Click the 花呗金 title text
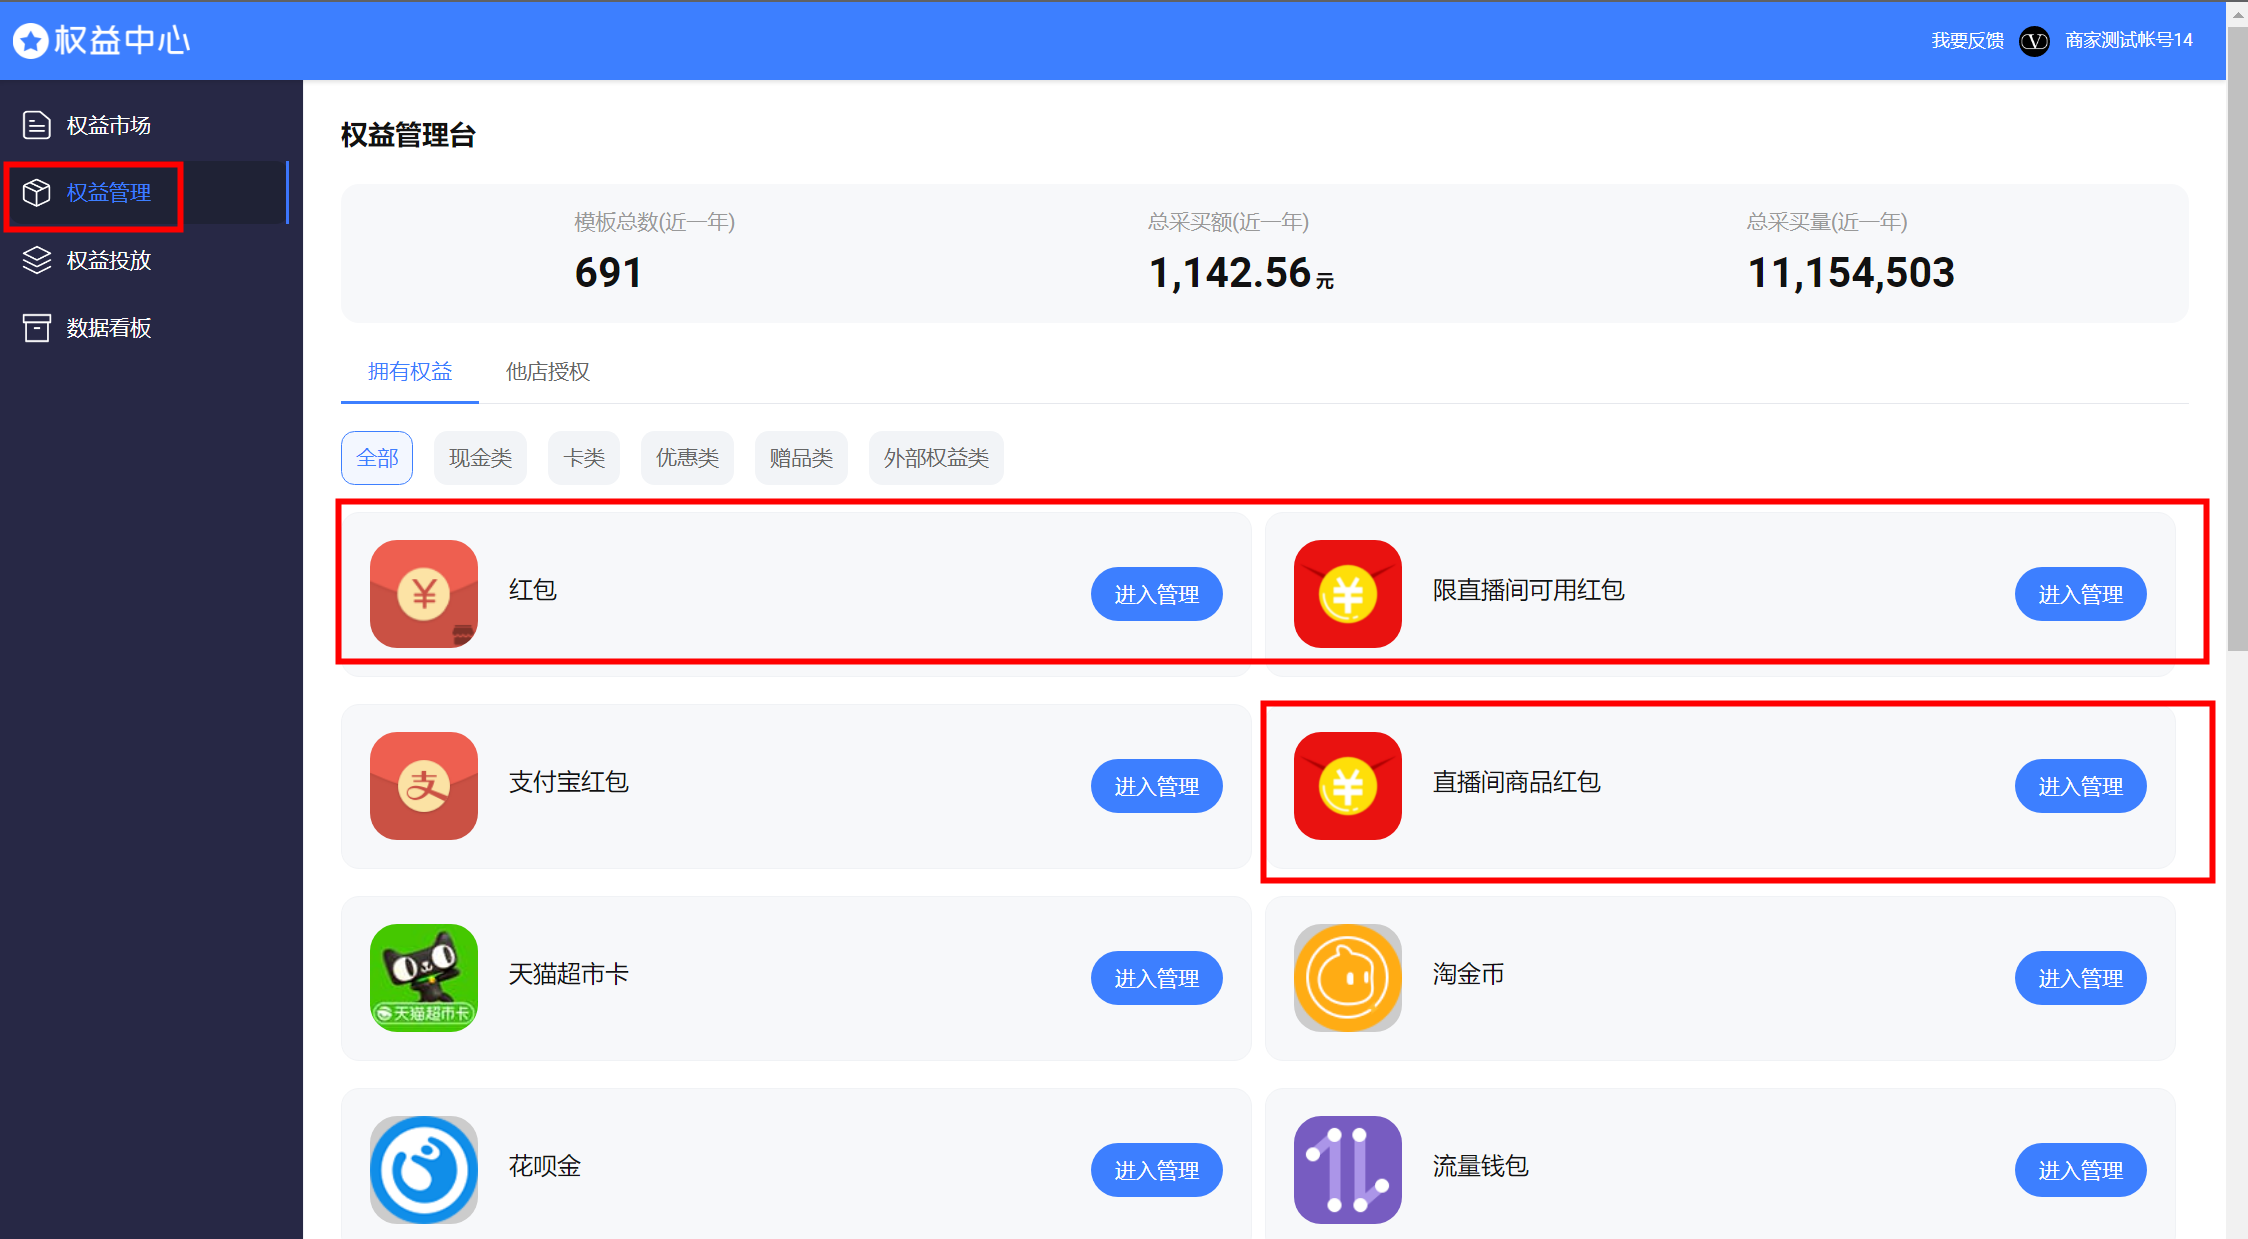Screen dimensions: 2248x1239 point(545,1166)
